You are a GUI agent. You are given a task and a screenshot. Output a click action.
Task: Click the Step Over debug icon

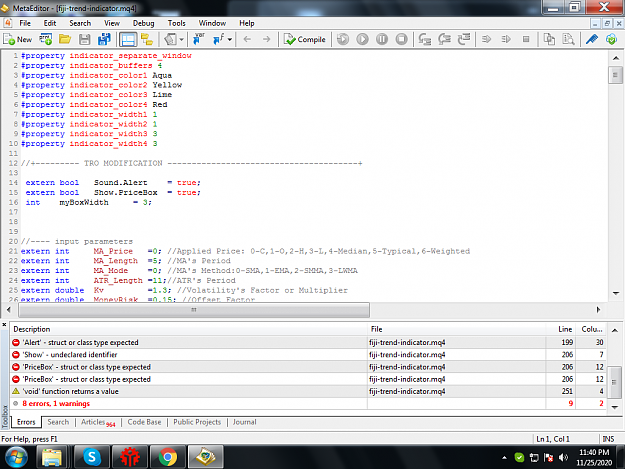pyautogui.click(x=444, y=39)
